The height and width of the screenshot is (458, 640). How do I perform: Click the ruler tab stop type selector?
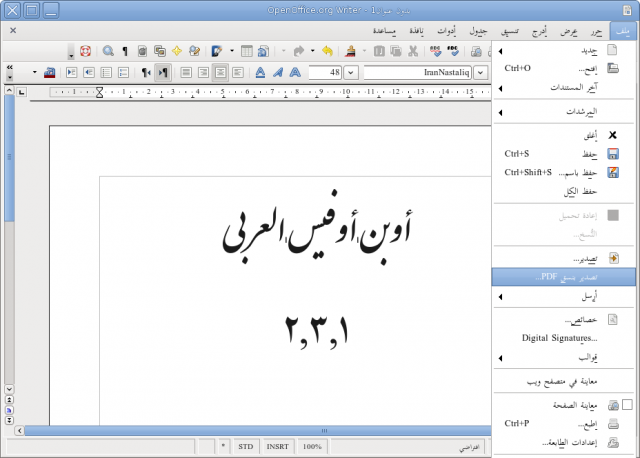point(22,93)
